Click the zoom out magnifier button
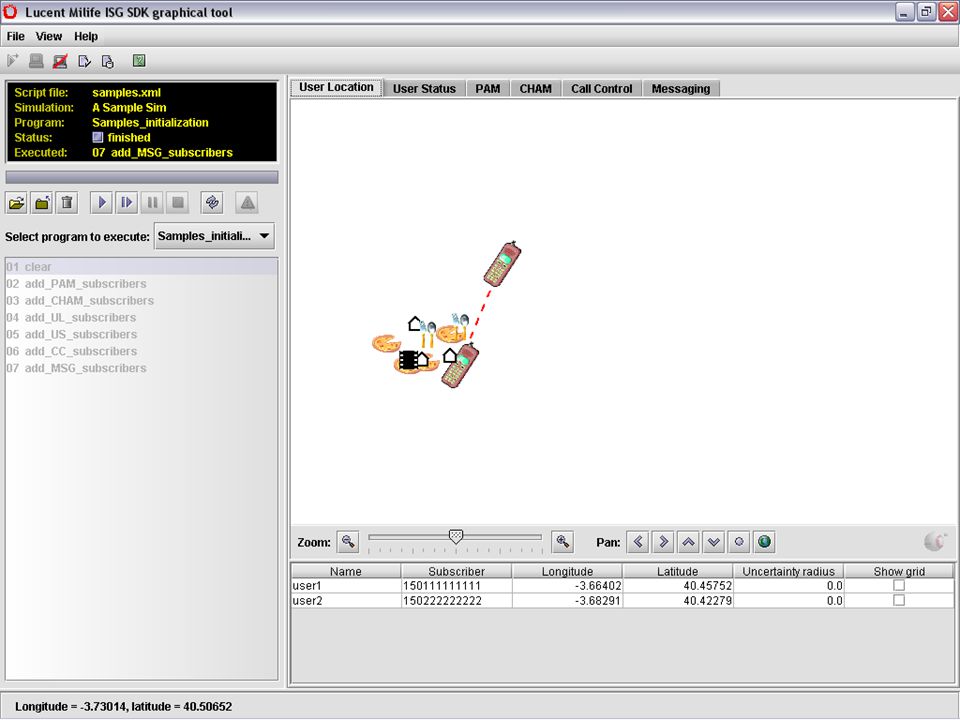The width and height of the screenshot is (960, 720). point(348,542)
